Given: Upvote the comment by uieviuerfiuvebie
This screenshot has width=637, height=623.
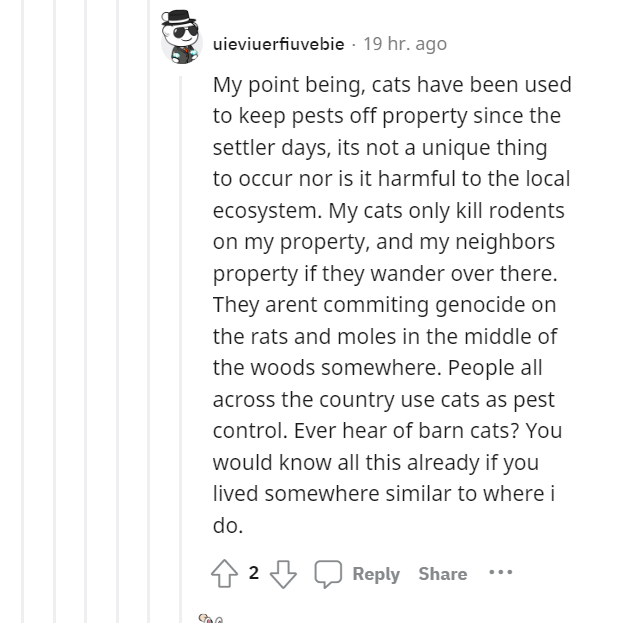Looking at the screenshot, I should click(224, 573).
